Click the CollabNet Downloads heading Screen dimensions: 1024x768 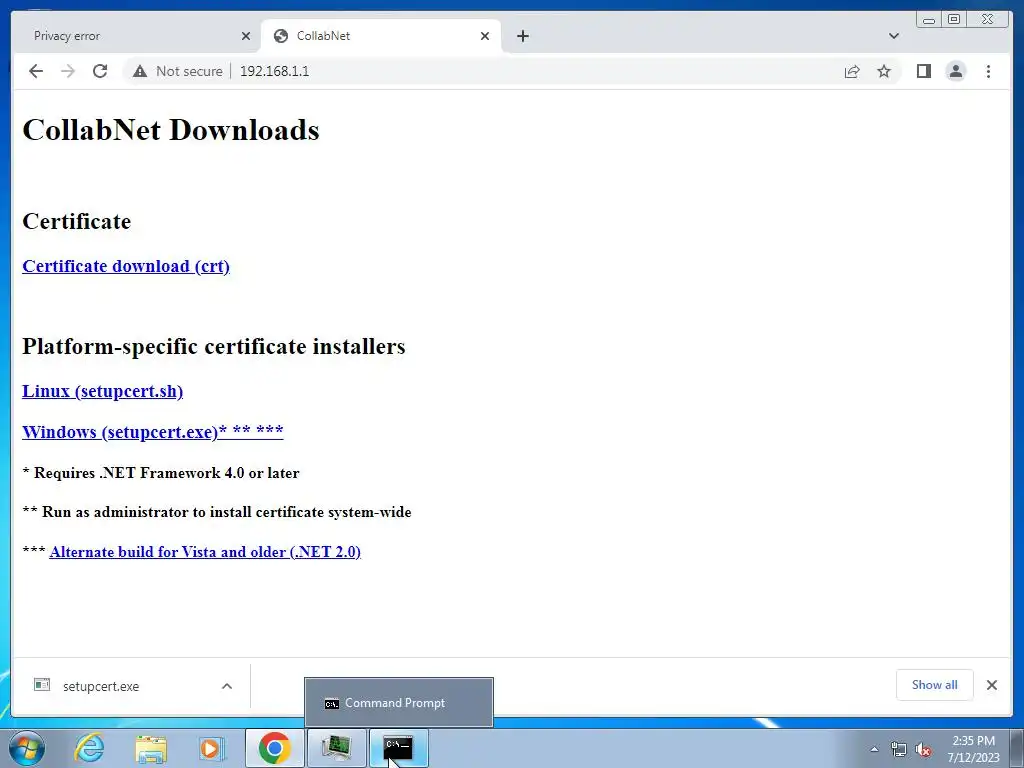[x=171, y=130]
